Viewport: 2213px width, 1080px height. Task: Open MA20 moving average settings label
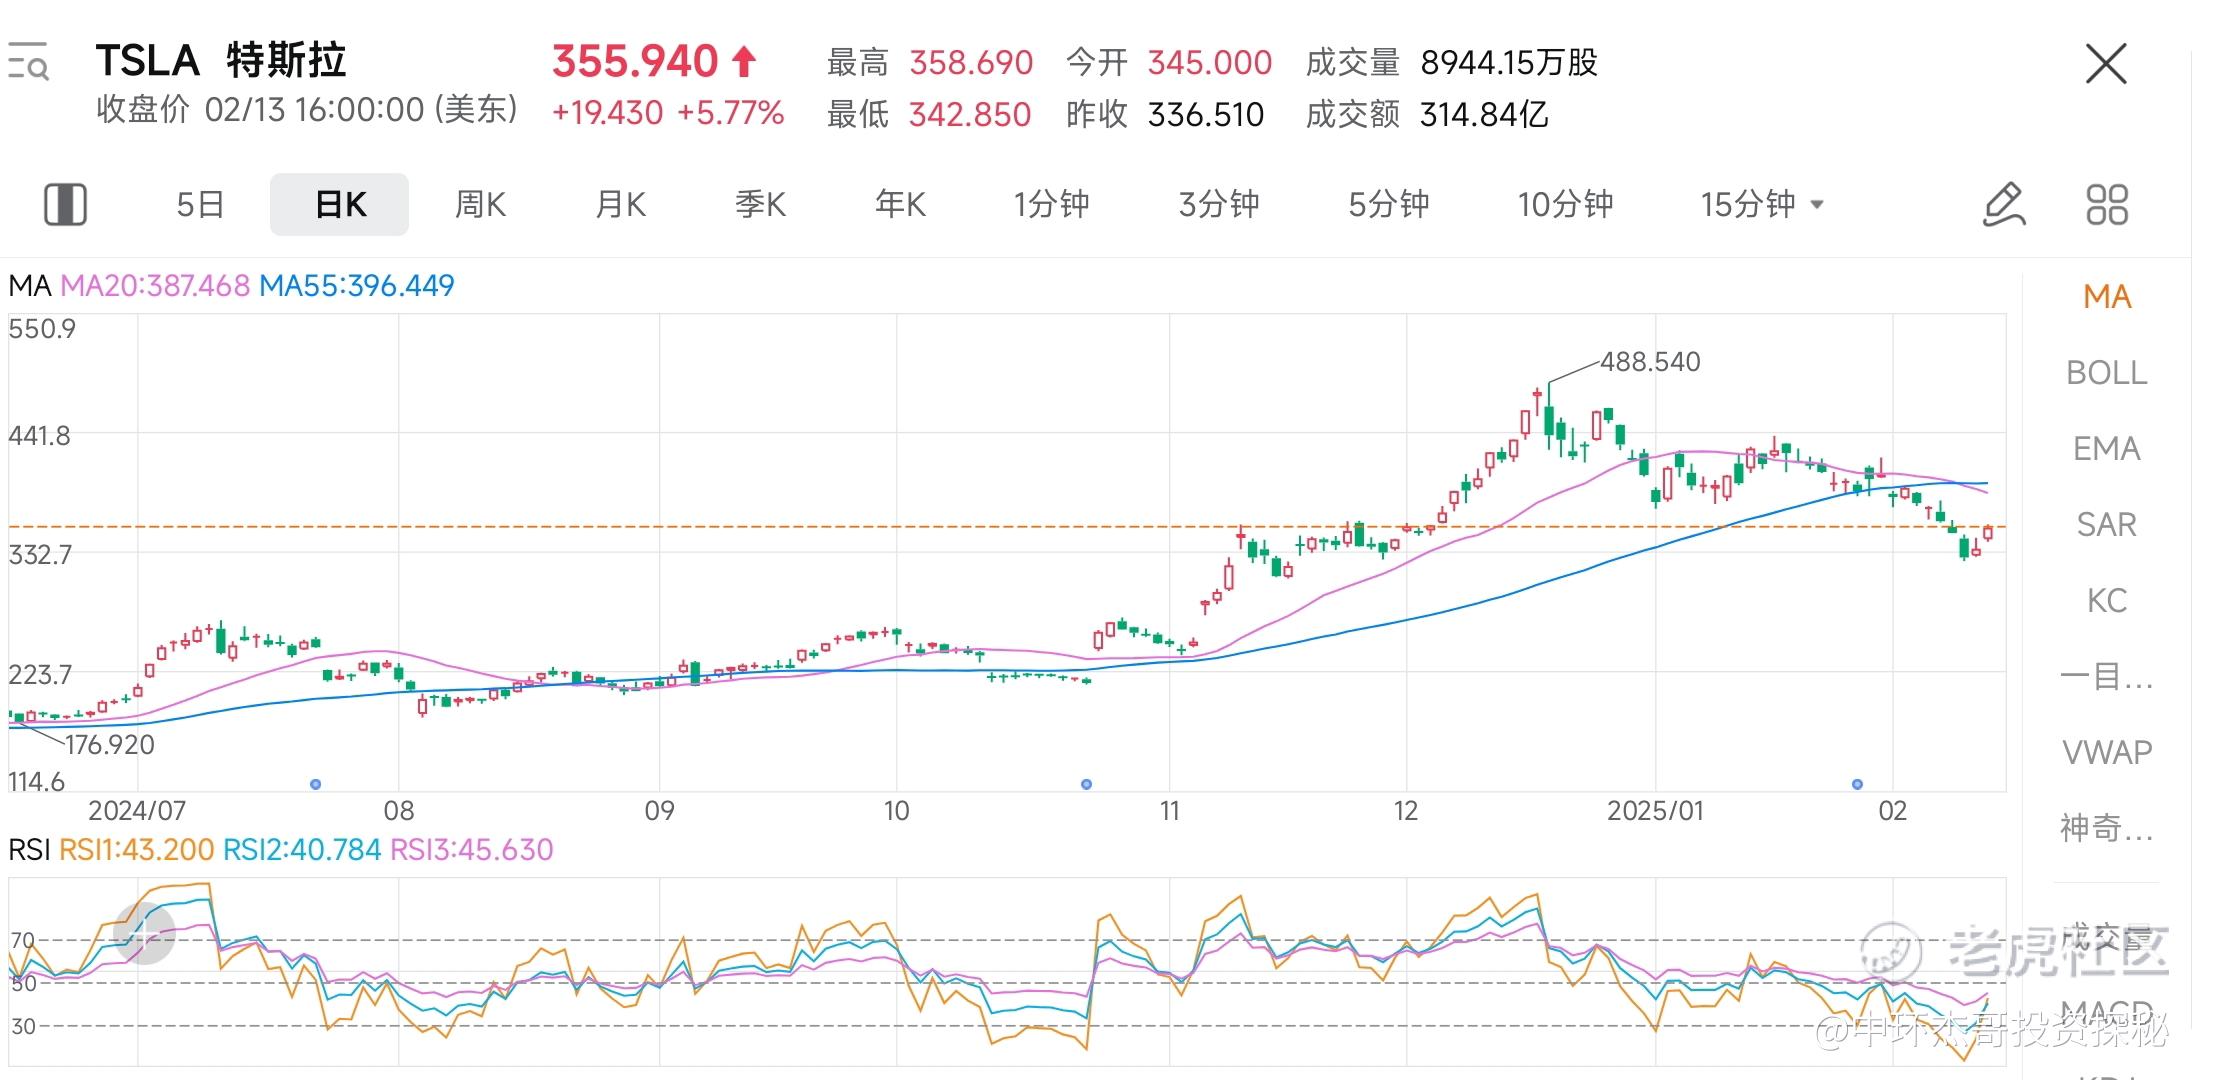click(x=155, y=286)
